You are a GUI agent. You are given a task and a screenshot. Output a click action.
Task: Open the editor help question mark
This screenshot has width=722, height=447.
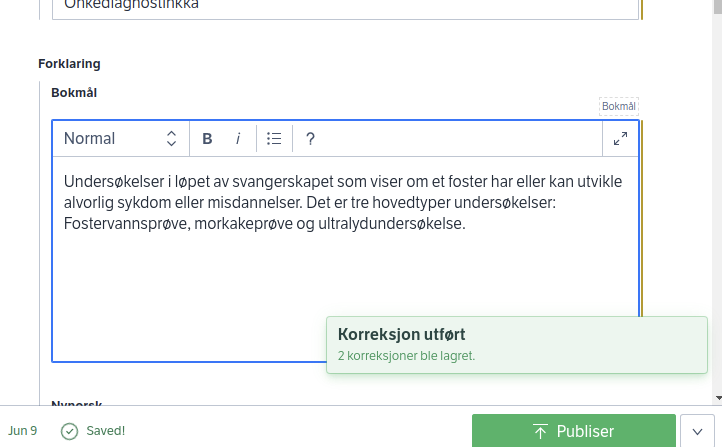tap(310, 139)
